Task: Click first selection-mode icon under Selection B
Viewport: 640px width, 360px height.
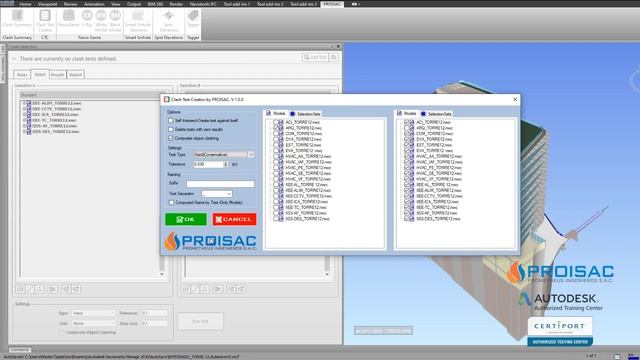Action: pos(186,289)
